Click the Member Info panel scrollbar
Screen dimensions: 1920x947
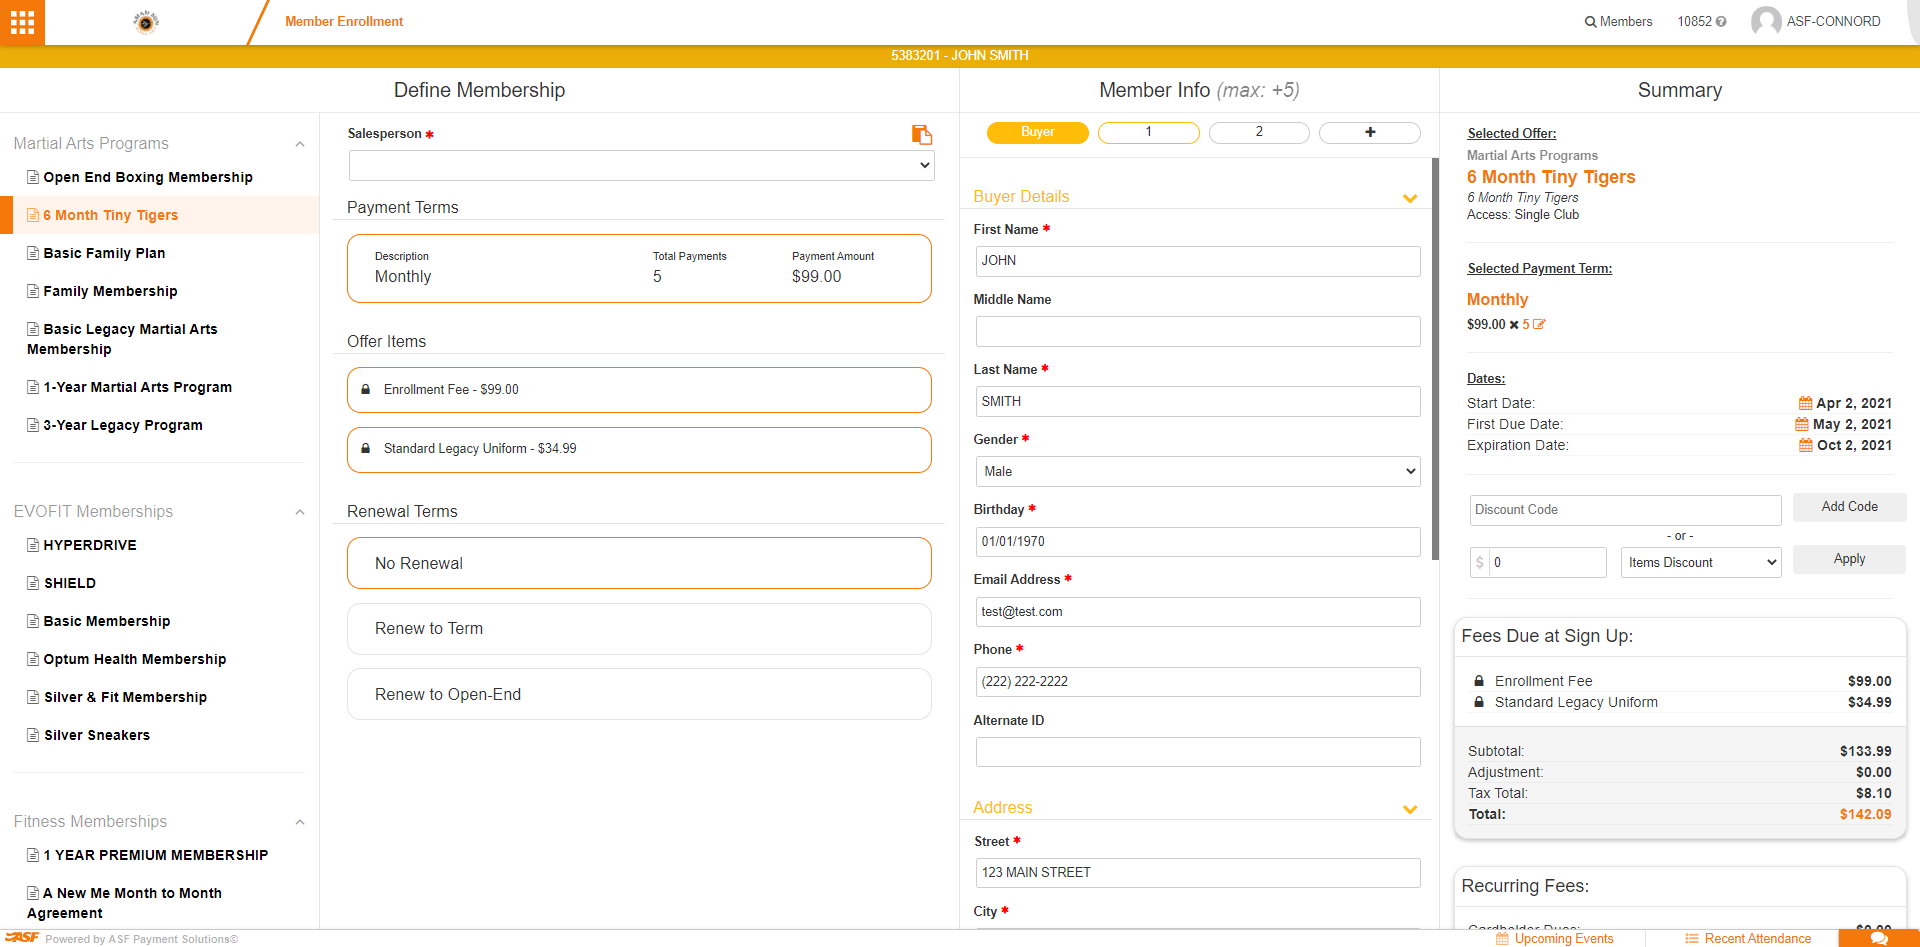coord(1435,358)
